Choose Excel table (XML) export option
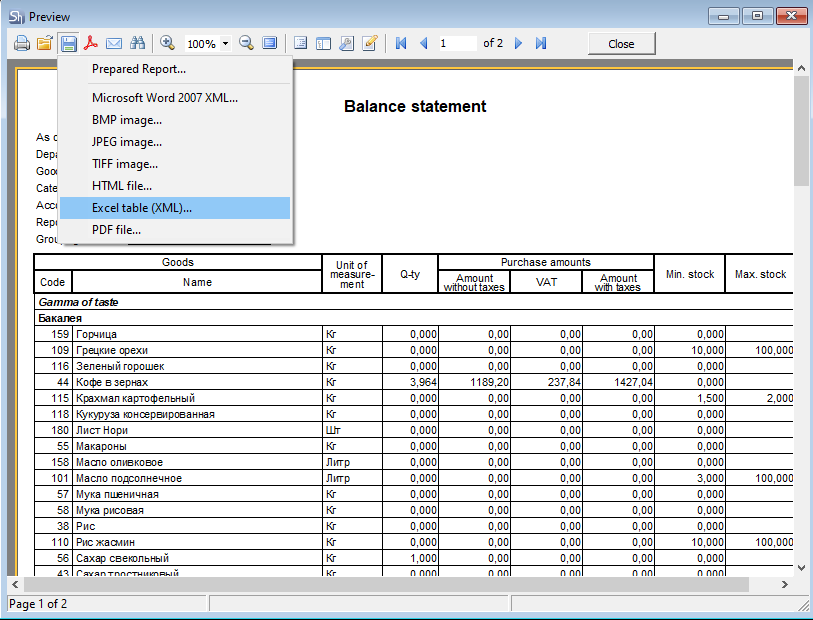 click(x=142, y=208)
